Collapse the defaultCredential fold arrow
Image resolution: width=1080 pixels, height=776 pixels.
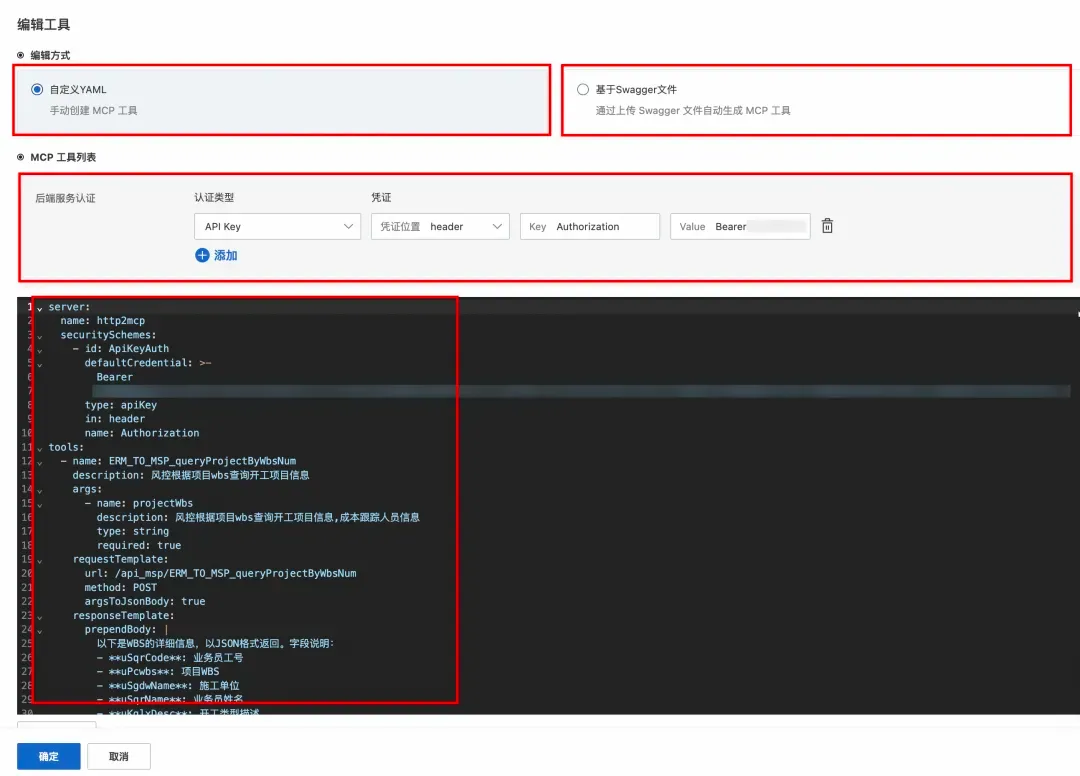click(x=39, y=365)
